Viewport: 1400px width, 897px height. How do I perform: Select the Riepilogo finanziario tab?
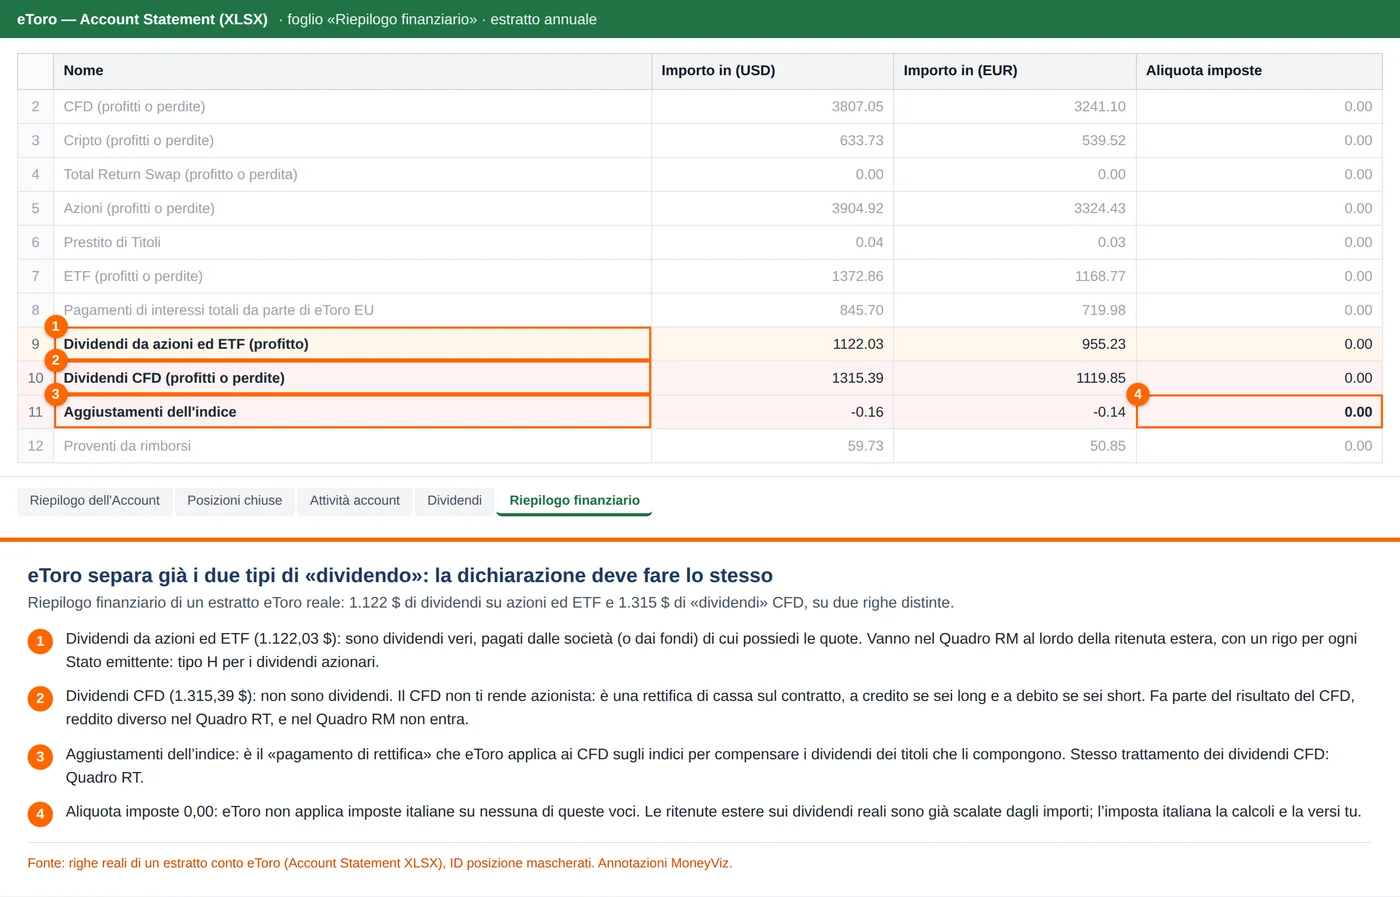pos(574,500)
